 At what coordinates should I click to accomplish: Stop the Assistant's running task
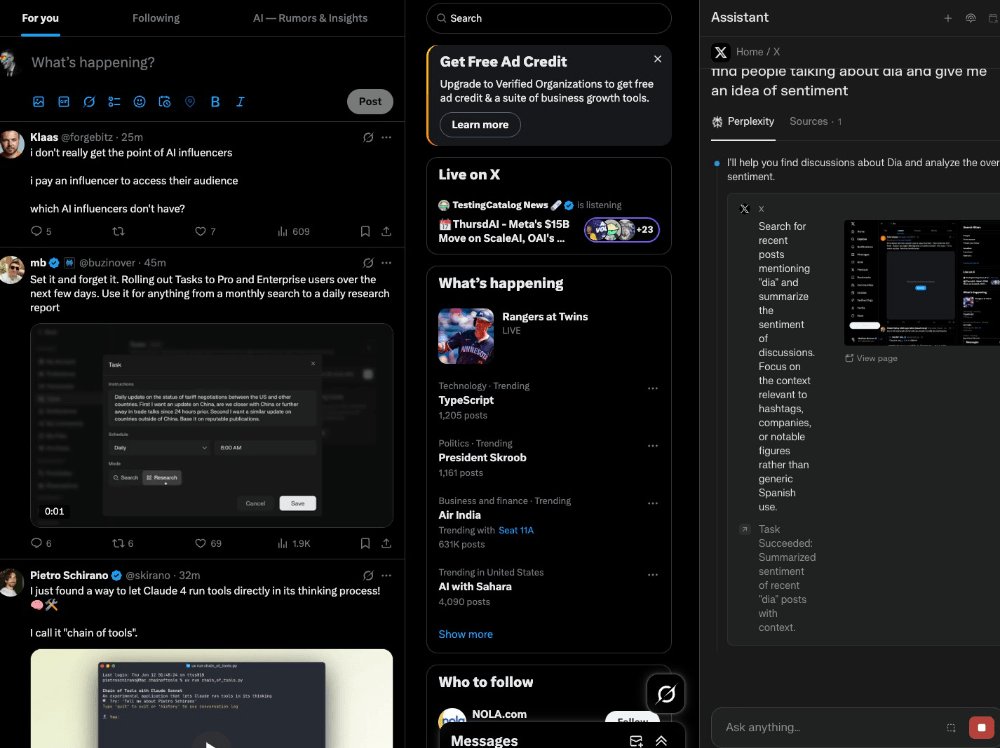point(981,727)
